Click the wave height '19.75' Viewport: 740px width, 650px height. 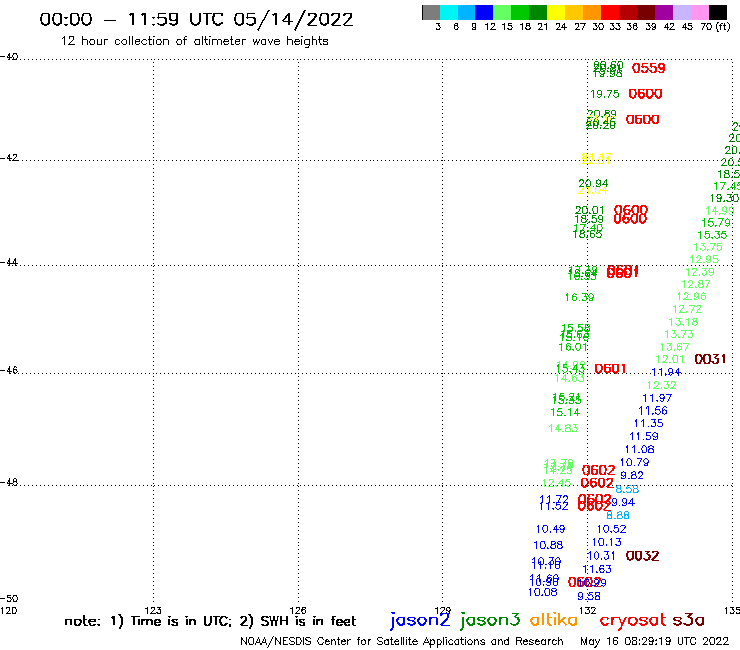point(605,94)
